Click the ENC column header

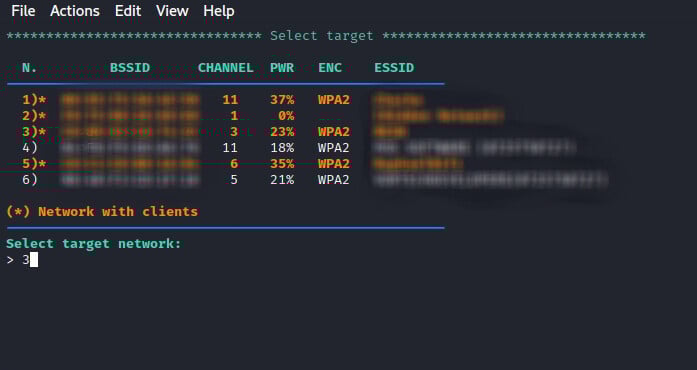pos(330,68)
